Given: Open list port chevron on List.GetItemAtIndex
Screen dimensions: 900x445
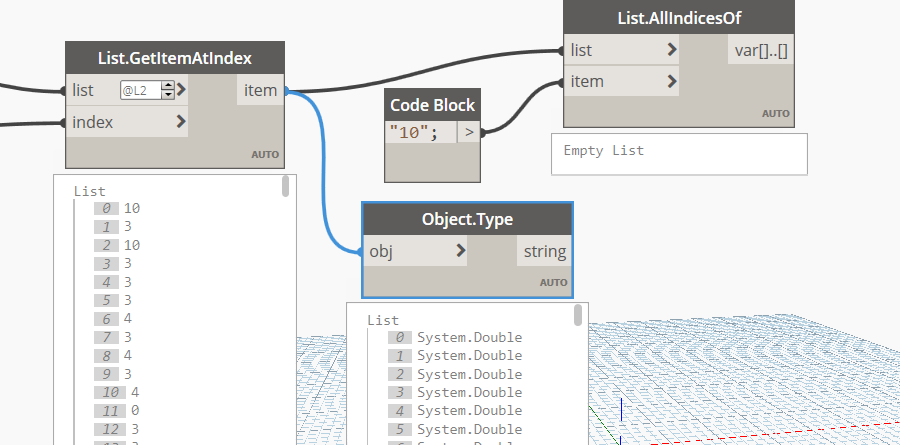Looking at the screenshot, I should (181, 90).
